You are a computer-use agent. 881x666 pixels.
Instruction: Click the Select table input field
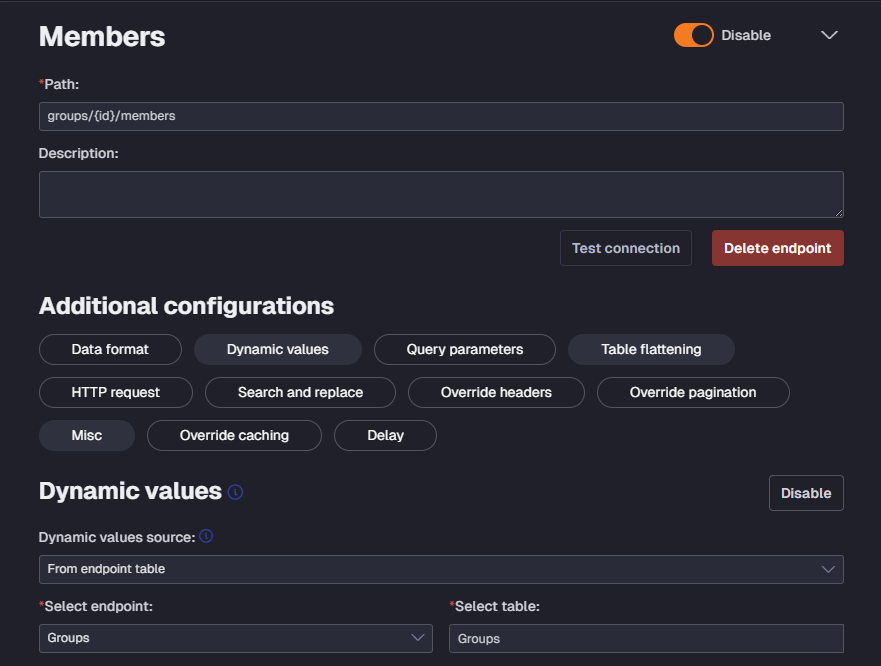646,638
